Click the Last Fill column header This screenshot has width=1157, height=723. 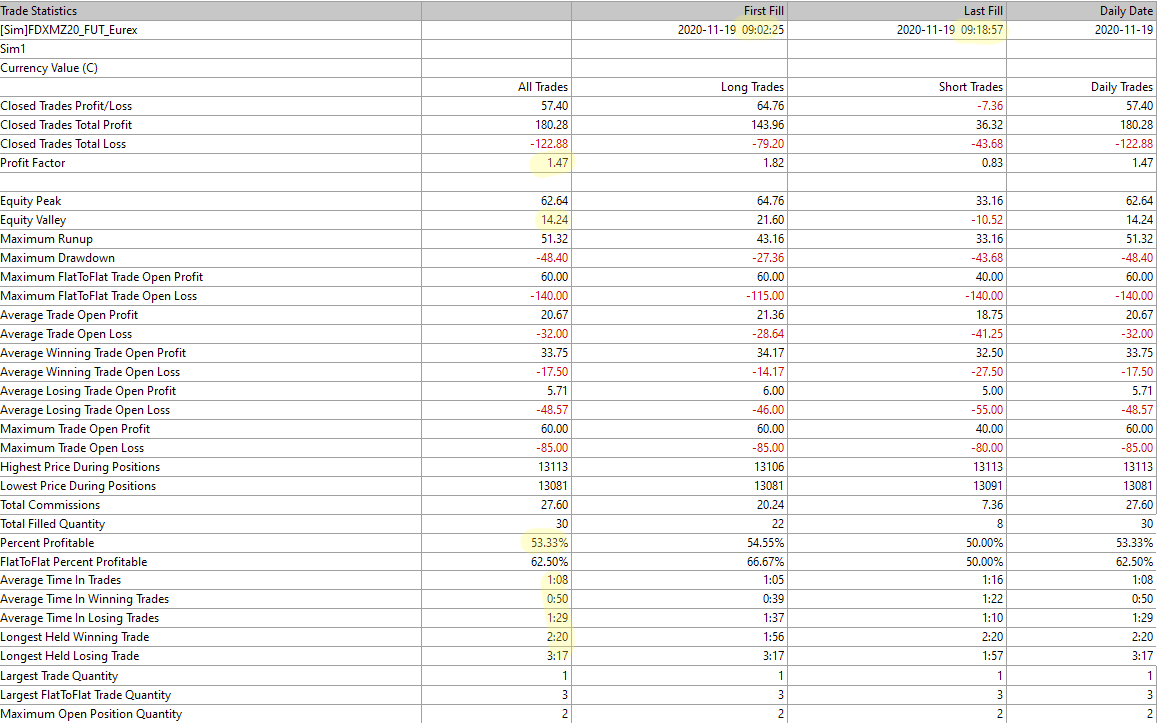point(983,11)
